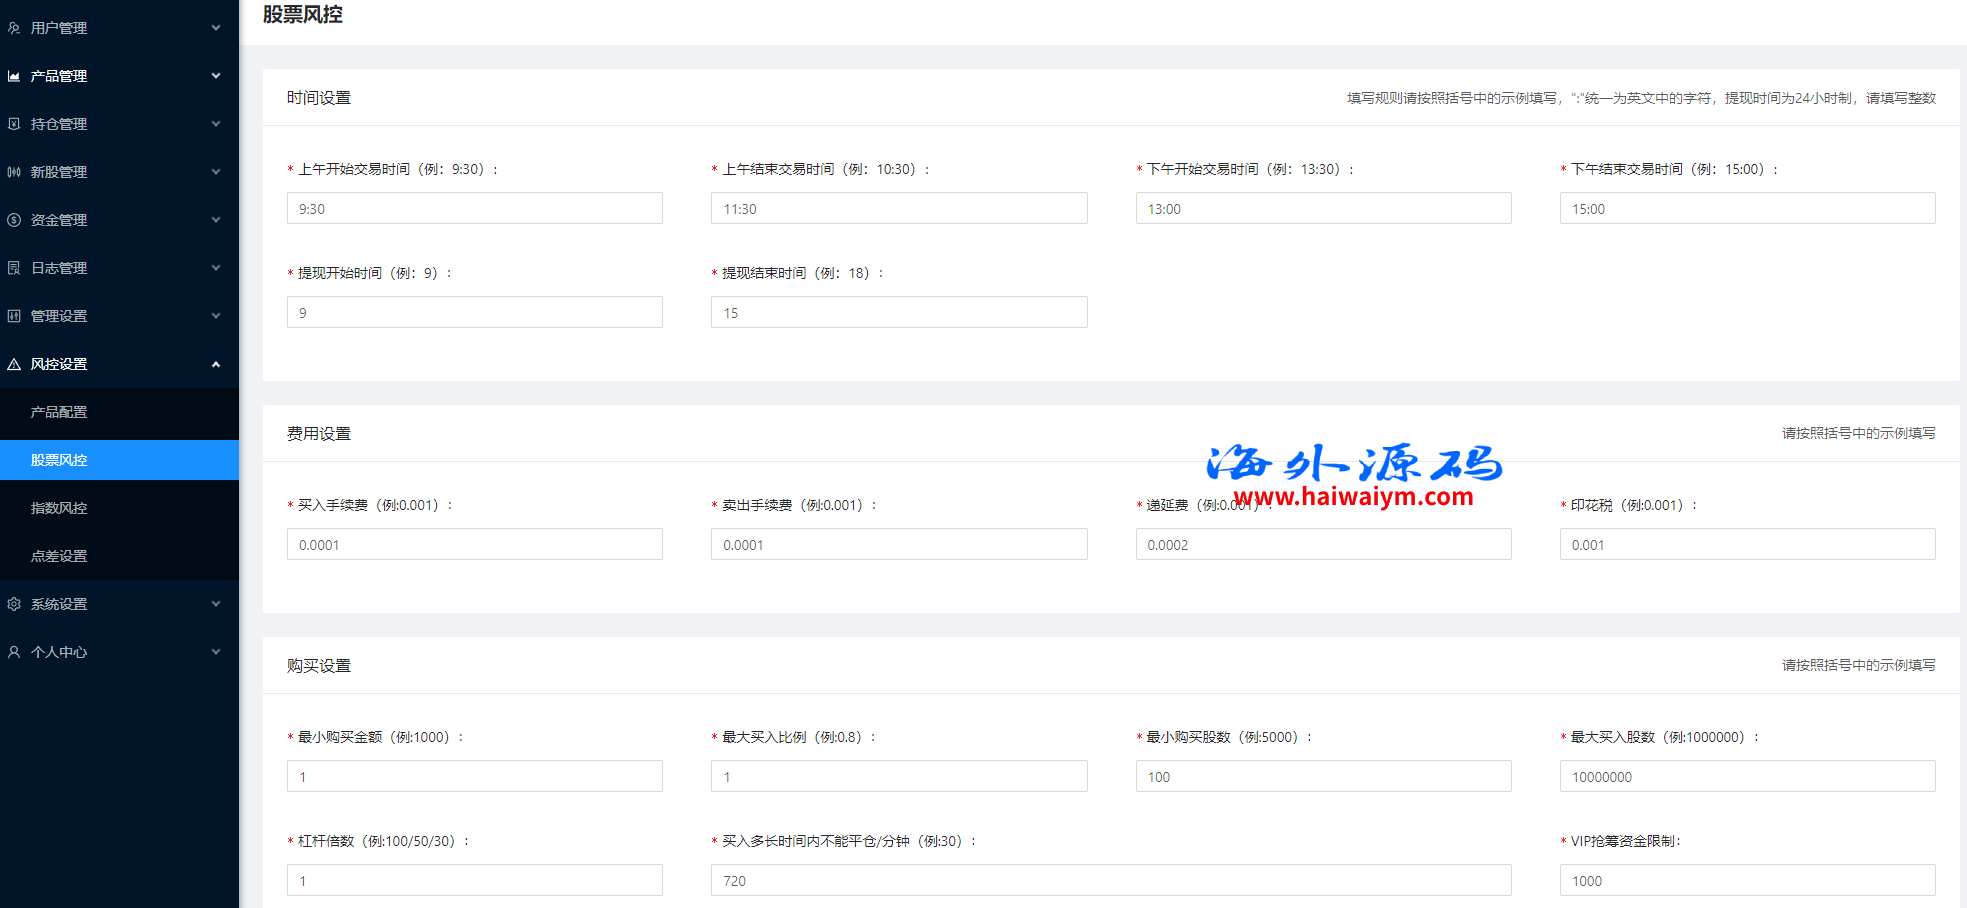Select the 指数风控 submenu item
Viewport: 1967px width, 908px height.
(x=59, y=508)
